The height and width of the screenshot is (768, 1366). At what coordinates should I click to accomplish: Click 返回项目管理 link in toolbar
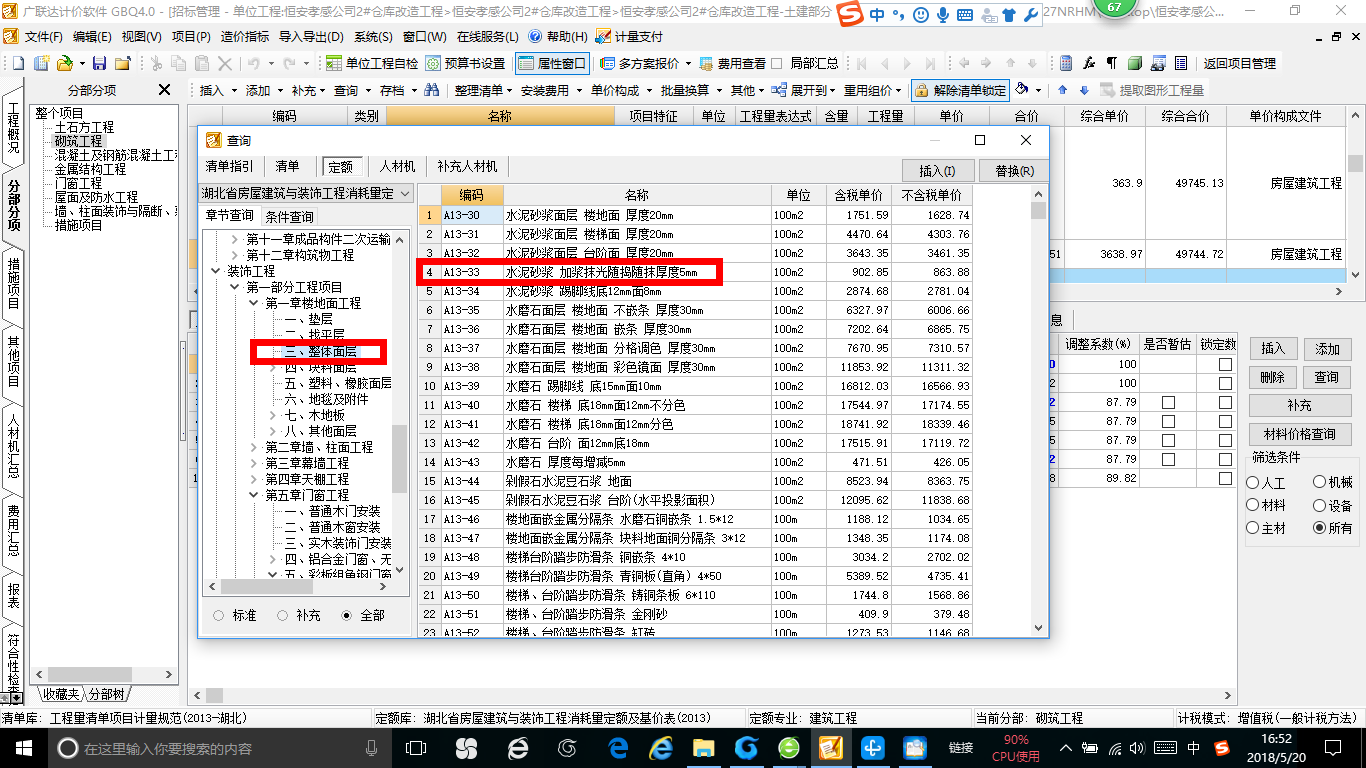pos(1240,63)
